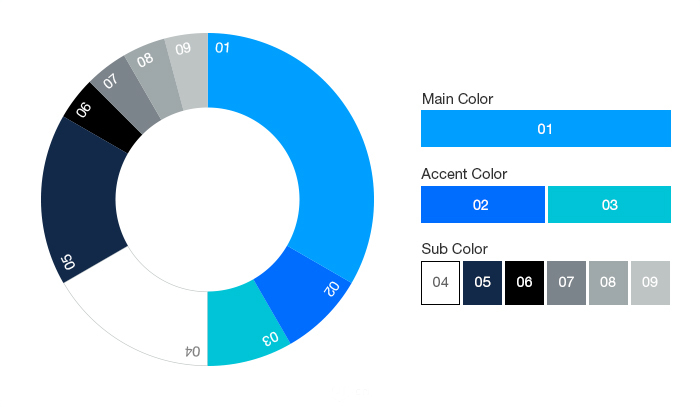Viewport: 700px width, 407px height.
Task: Pick the medium gray 08 swatch
Action: [x=608, y=282]
